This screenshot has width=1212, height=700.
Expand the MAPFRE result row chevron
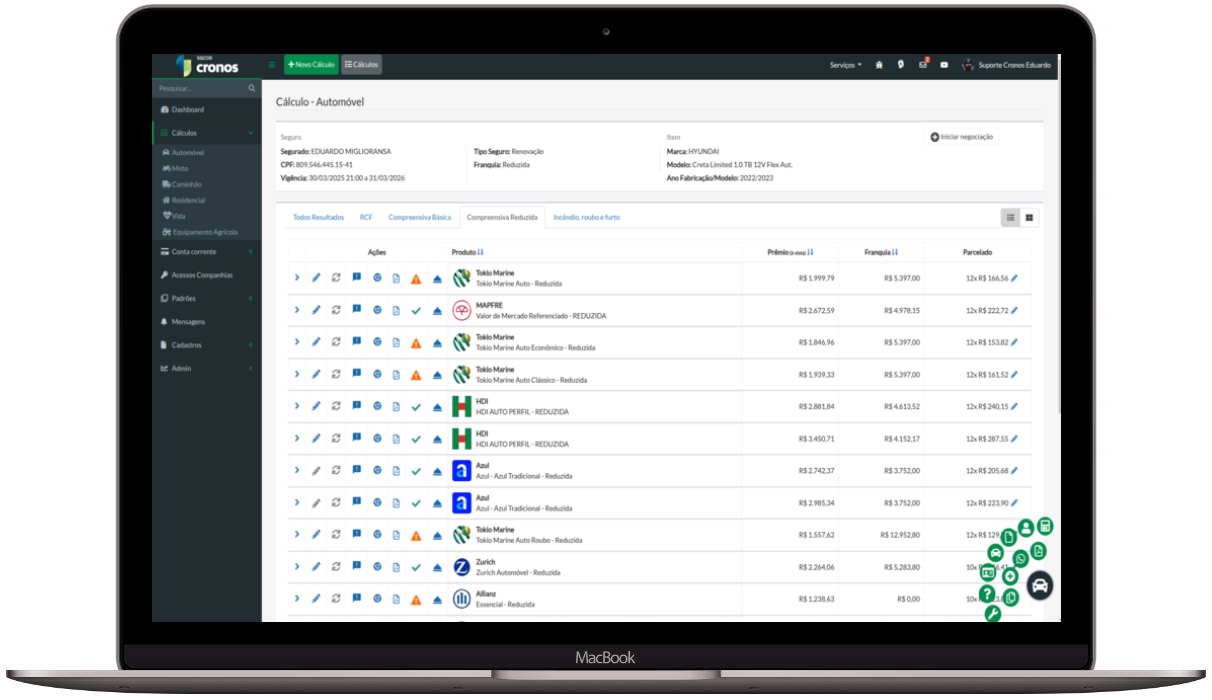(297, 310)
